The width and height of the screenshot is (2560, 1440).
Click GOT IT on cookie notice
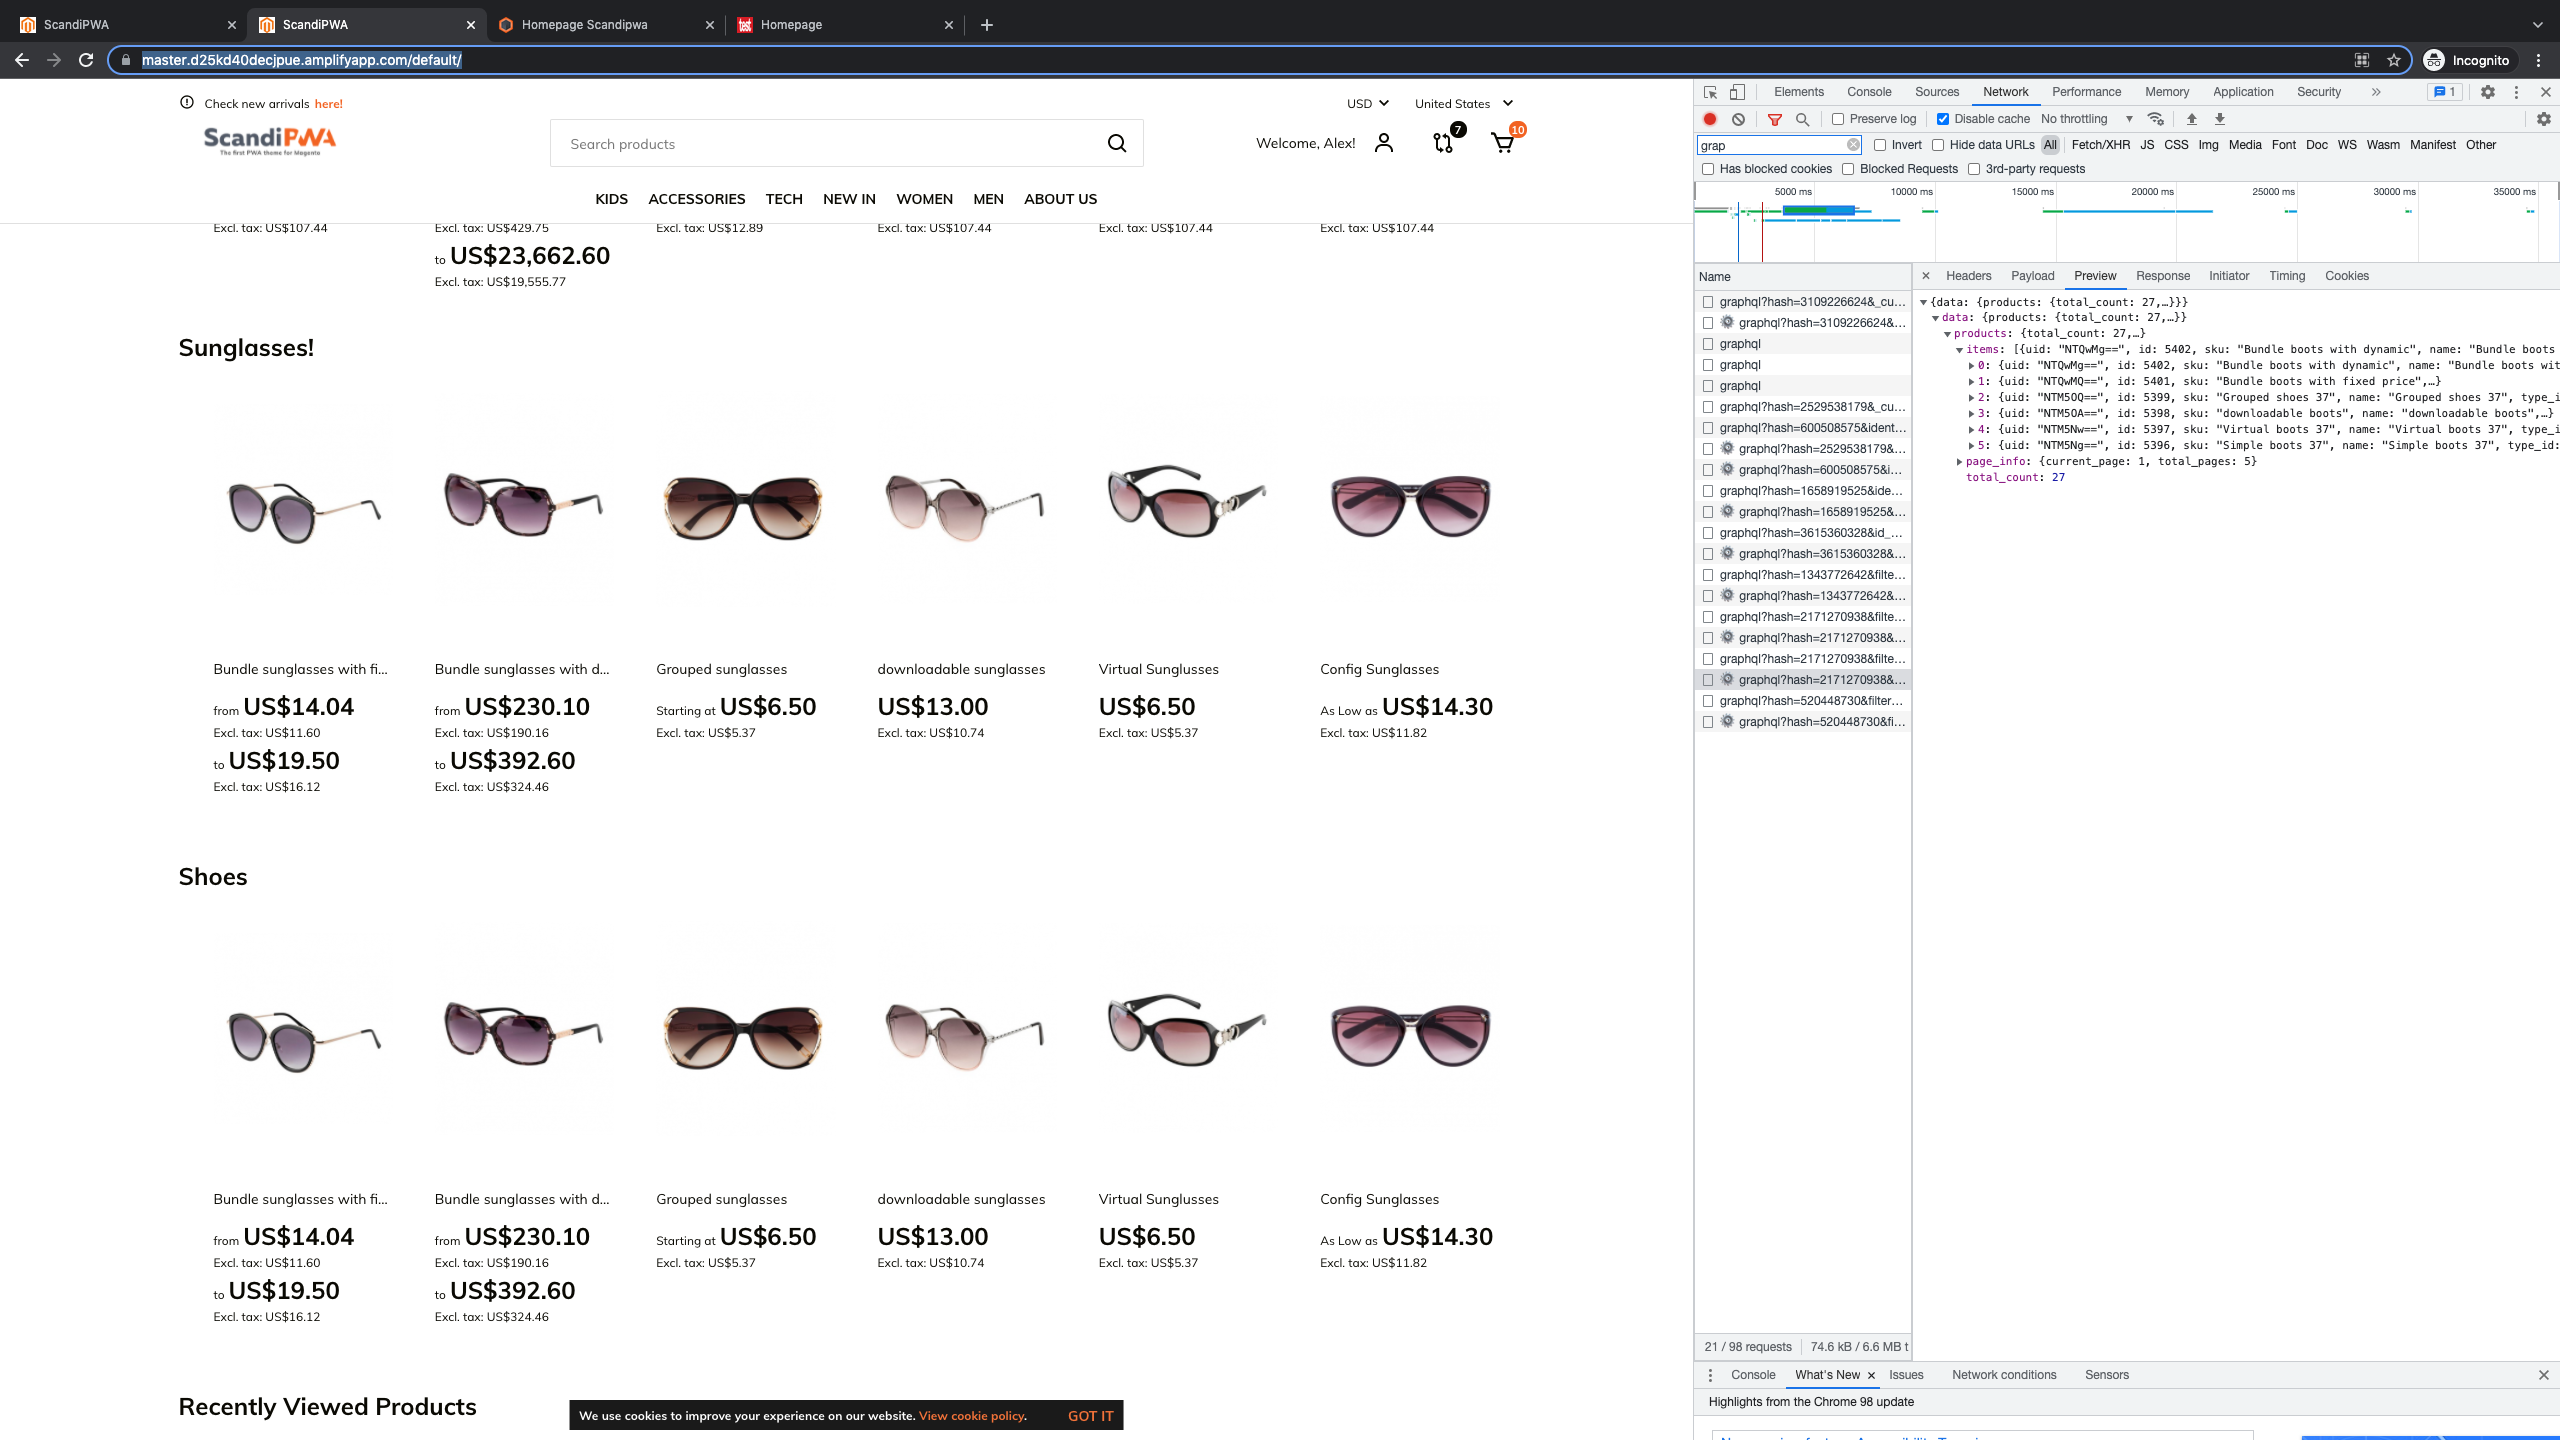pyautogui.click(x=1090, y=1416)
